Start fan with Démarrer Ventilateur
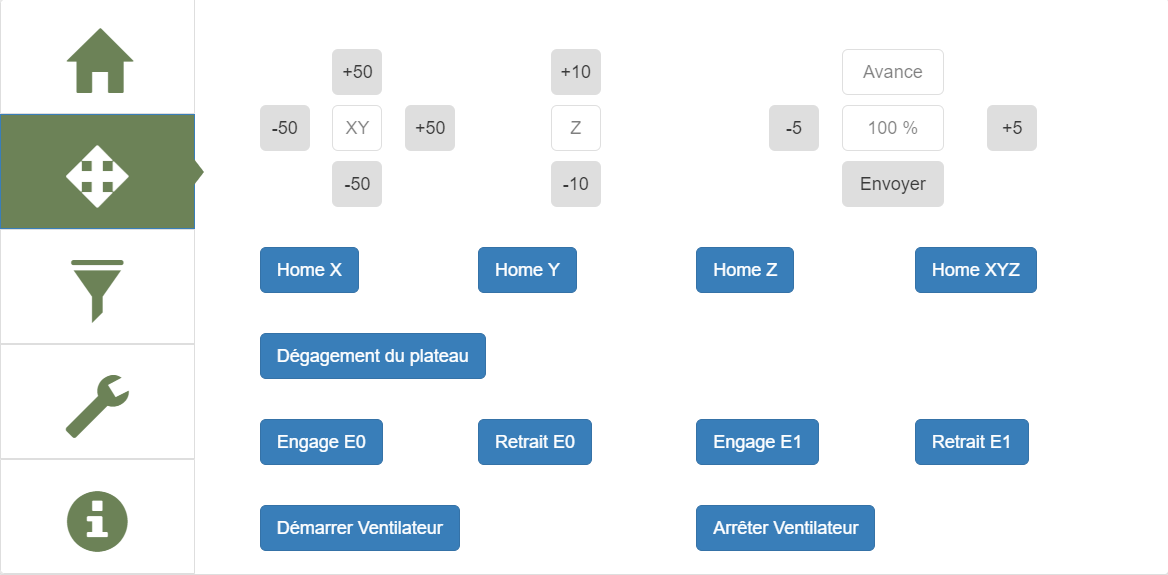1168x575 pixels. click(x=359, y=528)
